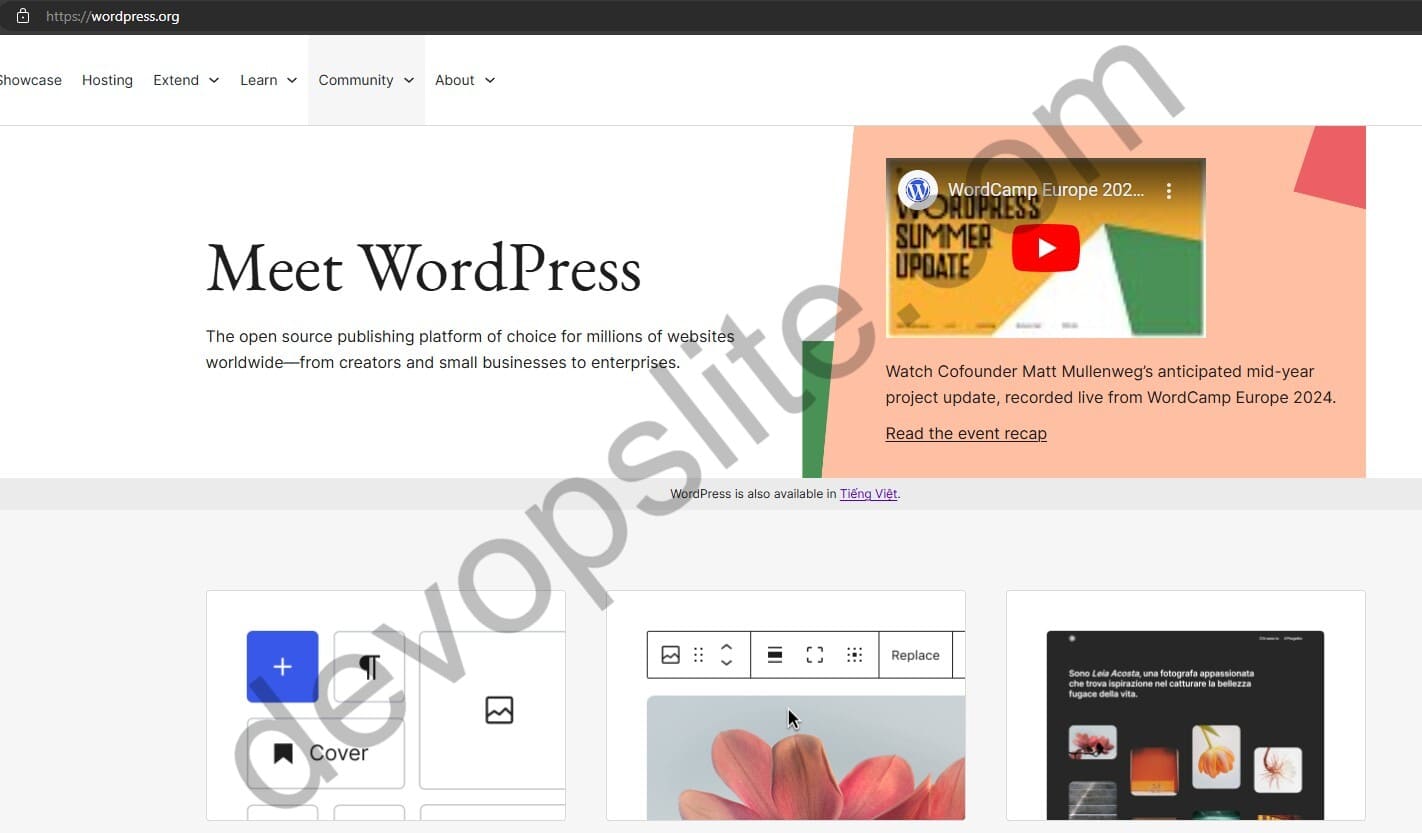
Task: Open the About menu item
Action: click(x=455, y=80)
